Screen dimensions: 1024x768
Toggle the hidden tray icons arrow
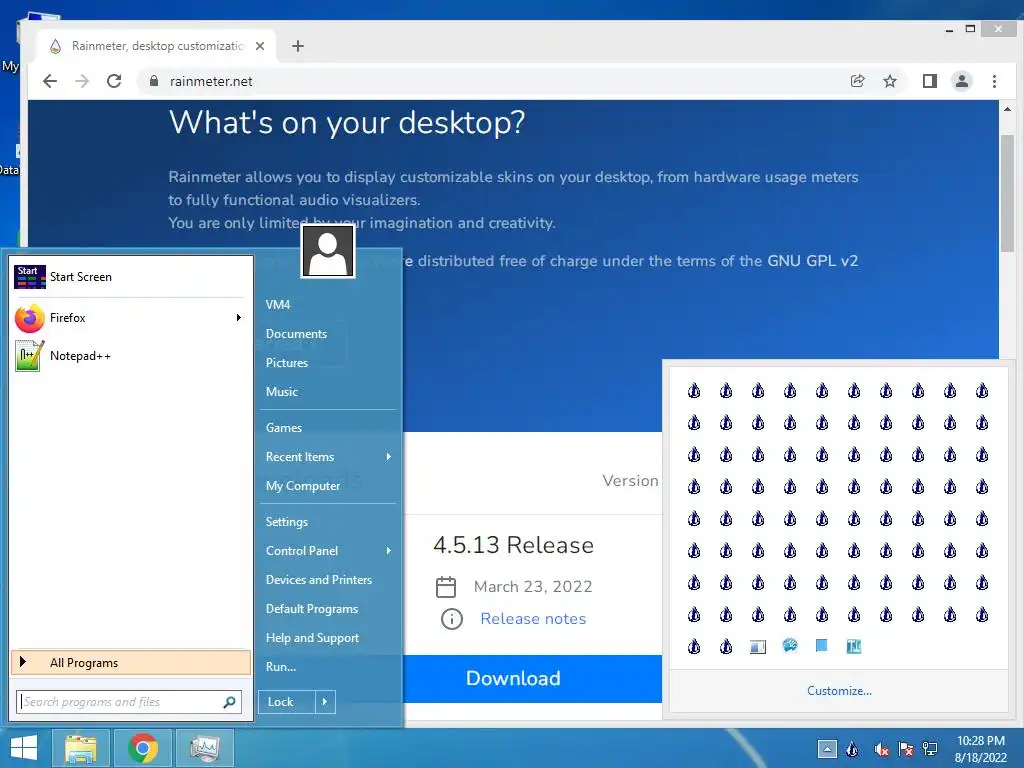(827, 749)
